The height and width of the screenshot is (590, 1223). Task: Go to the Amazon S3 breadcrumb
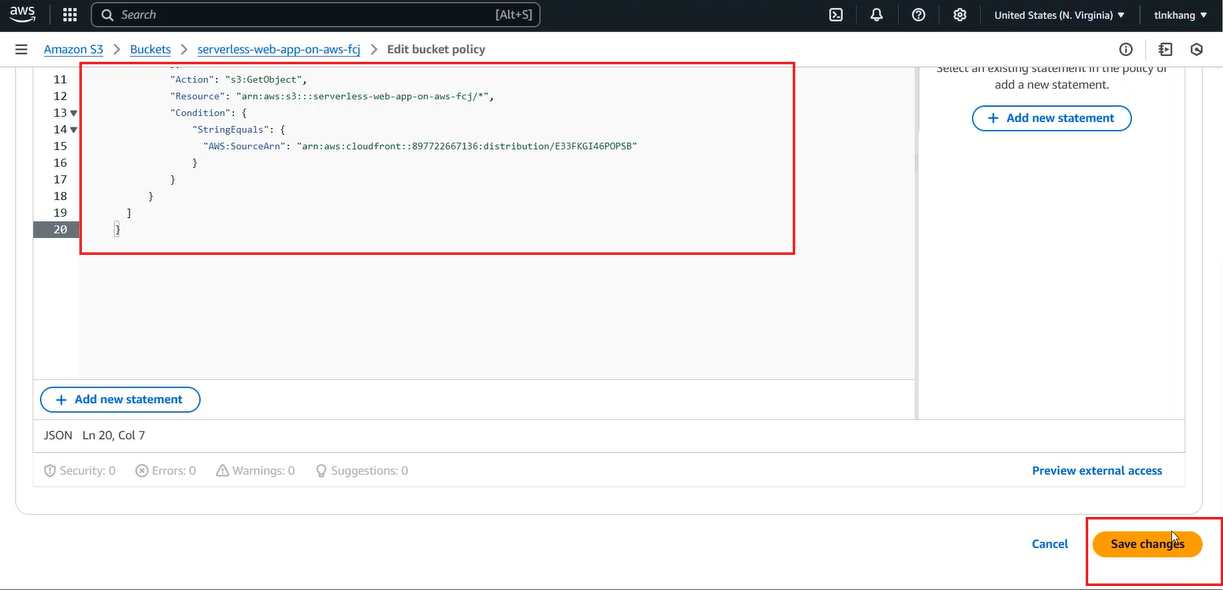click(x=73, y=49)
